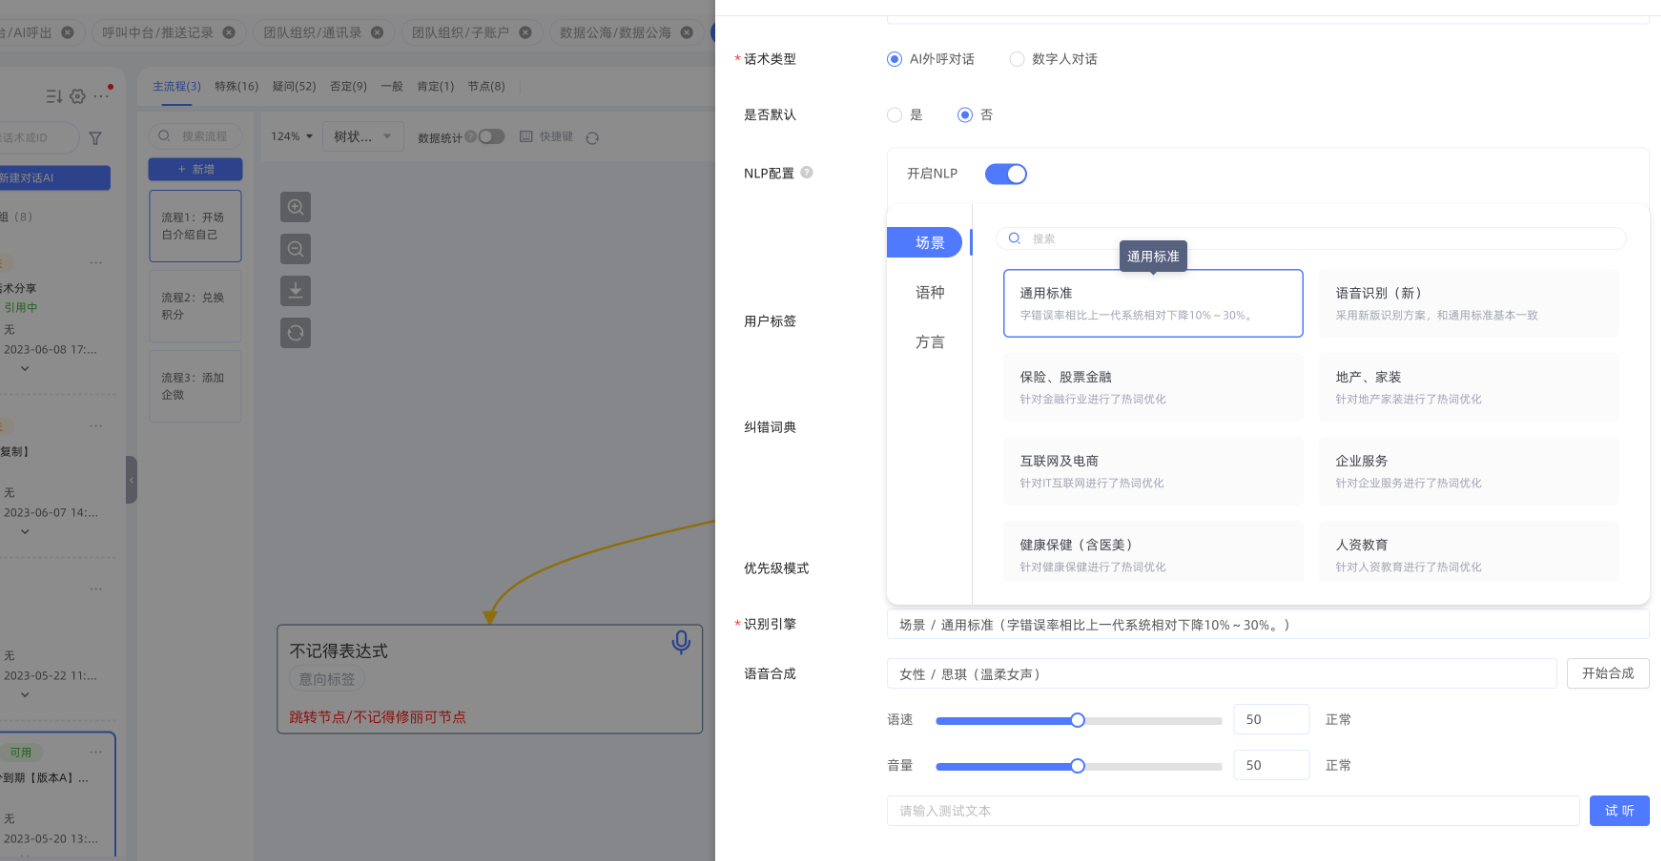Screen dimensions: 1661x861
Task: Click the 语速 slider handle
Action: 1077,720
